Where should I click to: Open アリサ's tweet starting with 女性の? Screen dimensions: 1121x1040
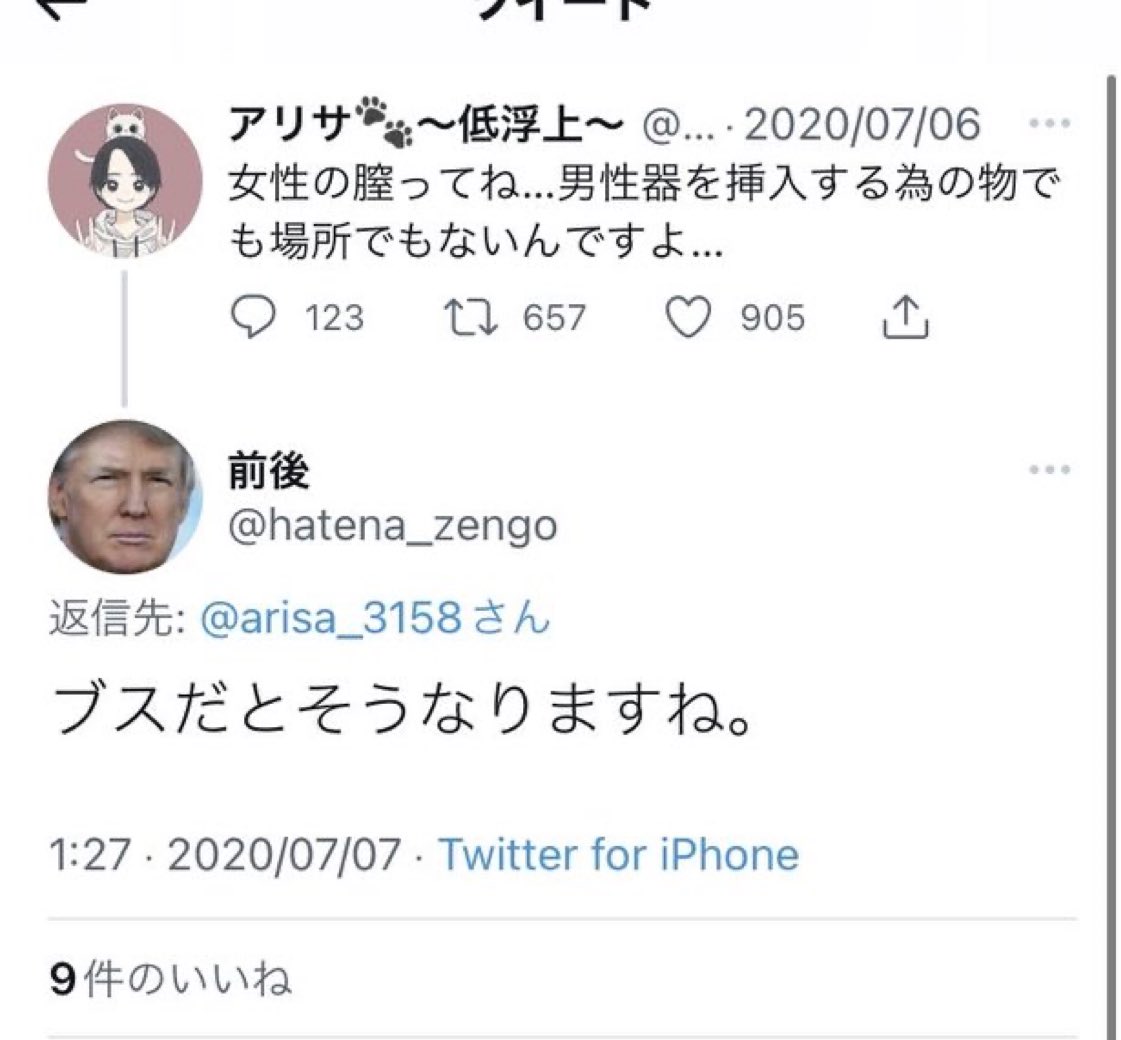(640, 212)
